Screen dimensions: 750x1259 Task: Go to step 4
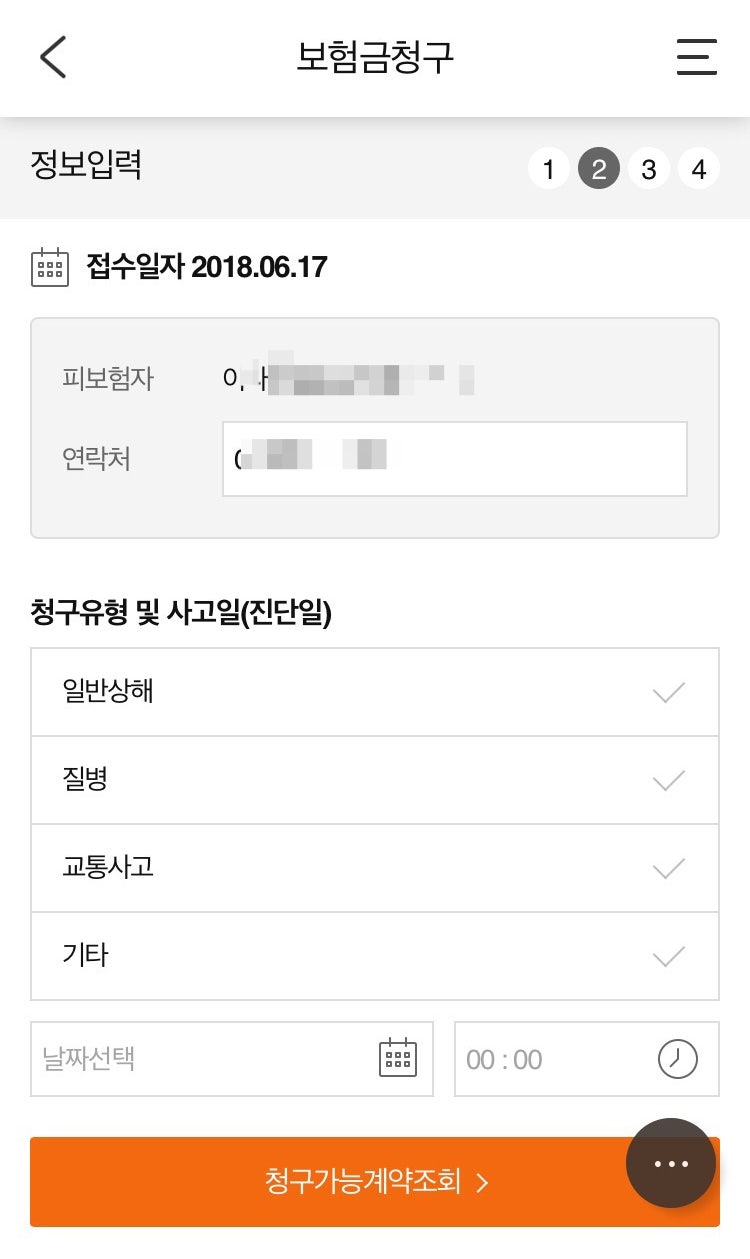[699, 169]
